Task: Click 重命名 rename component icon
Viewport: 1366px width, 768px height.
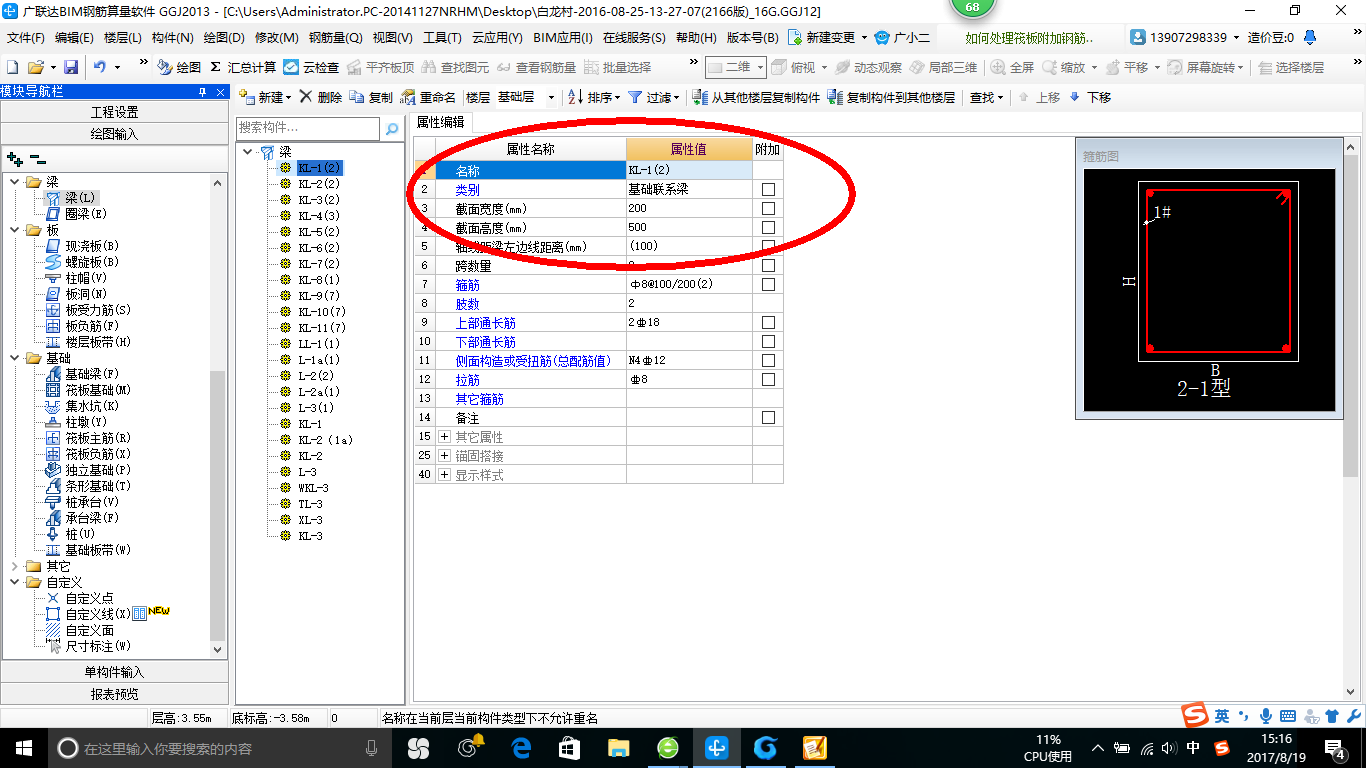Action: [x=428, y=97]
